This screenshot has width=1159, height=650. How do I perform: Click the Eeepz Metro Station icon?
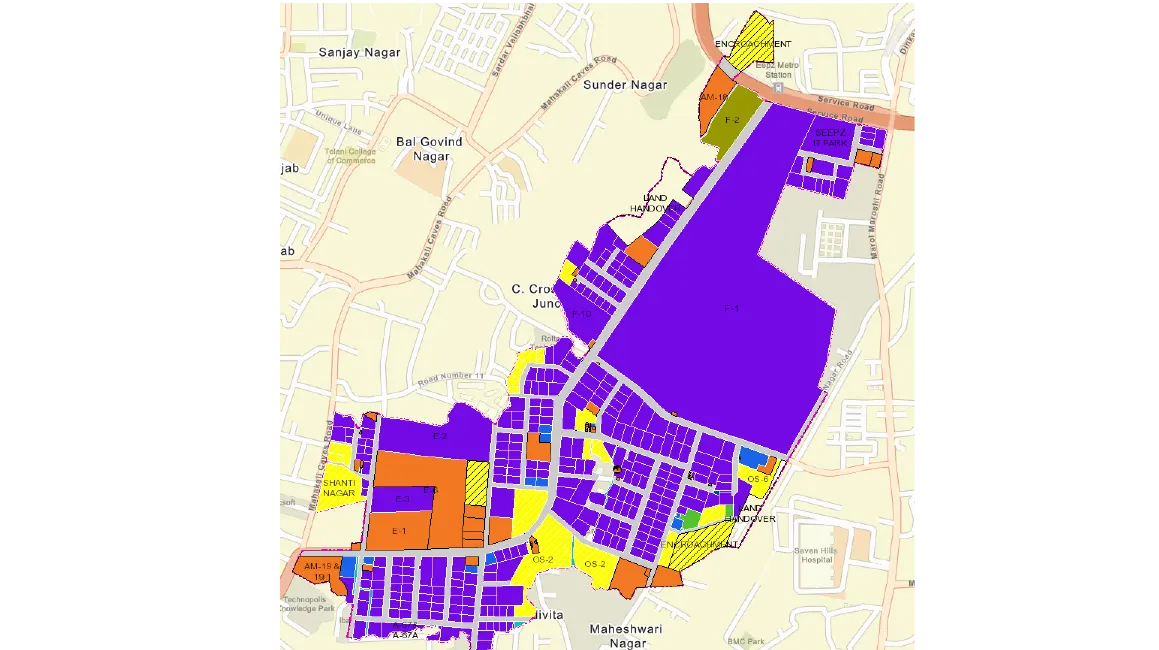coord(778,87)
